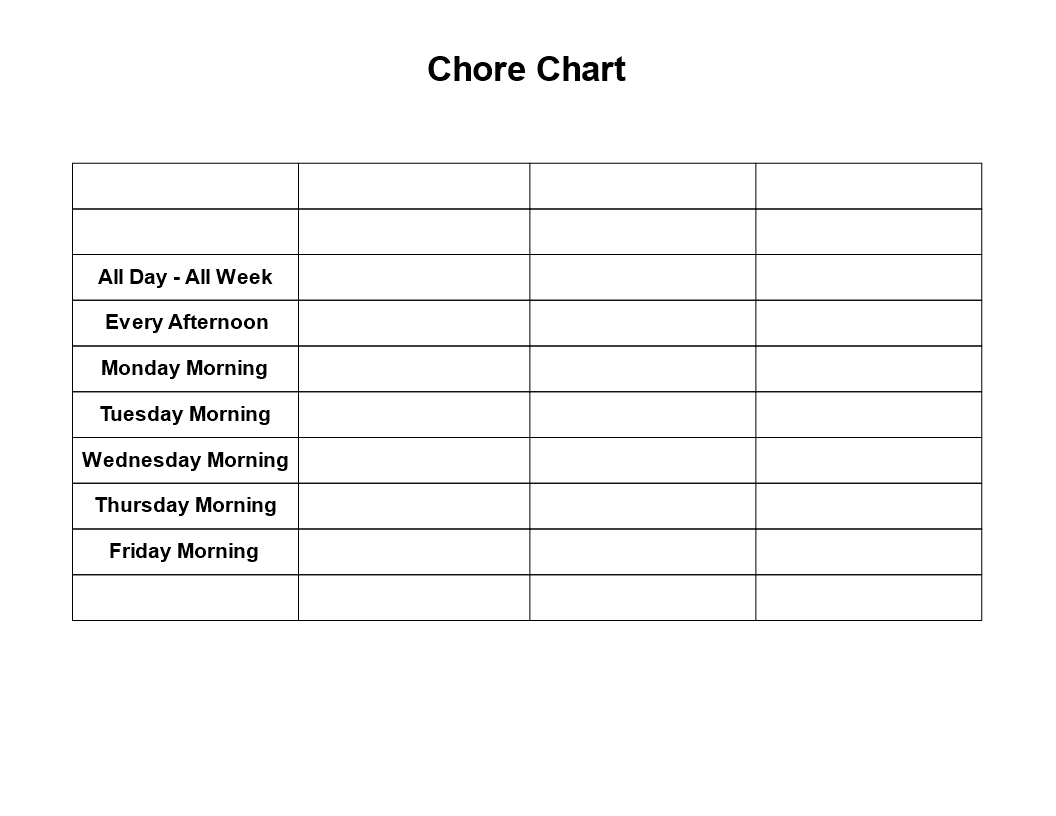This screenshot has height=816, width=1056.
Task: Click the top-right empty header cell
Action: pos(869,186)
